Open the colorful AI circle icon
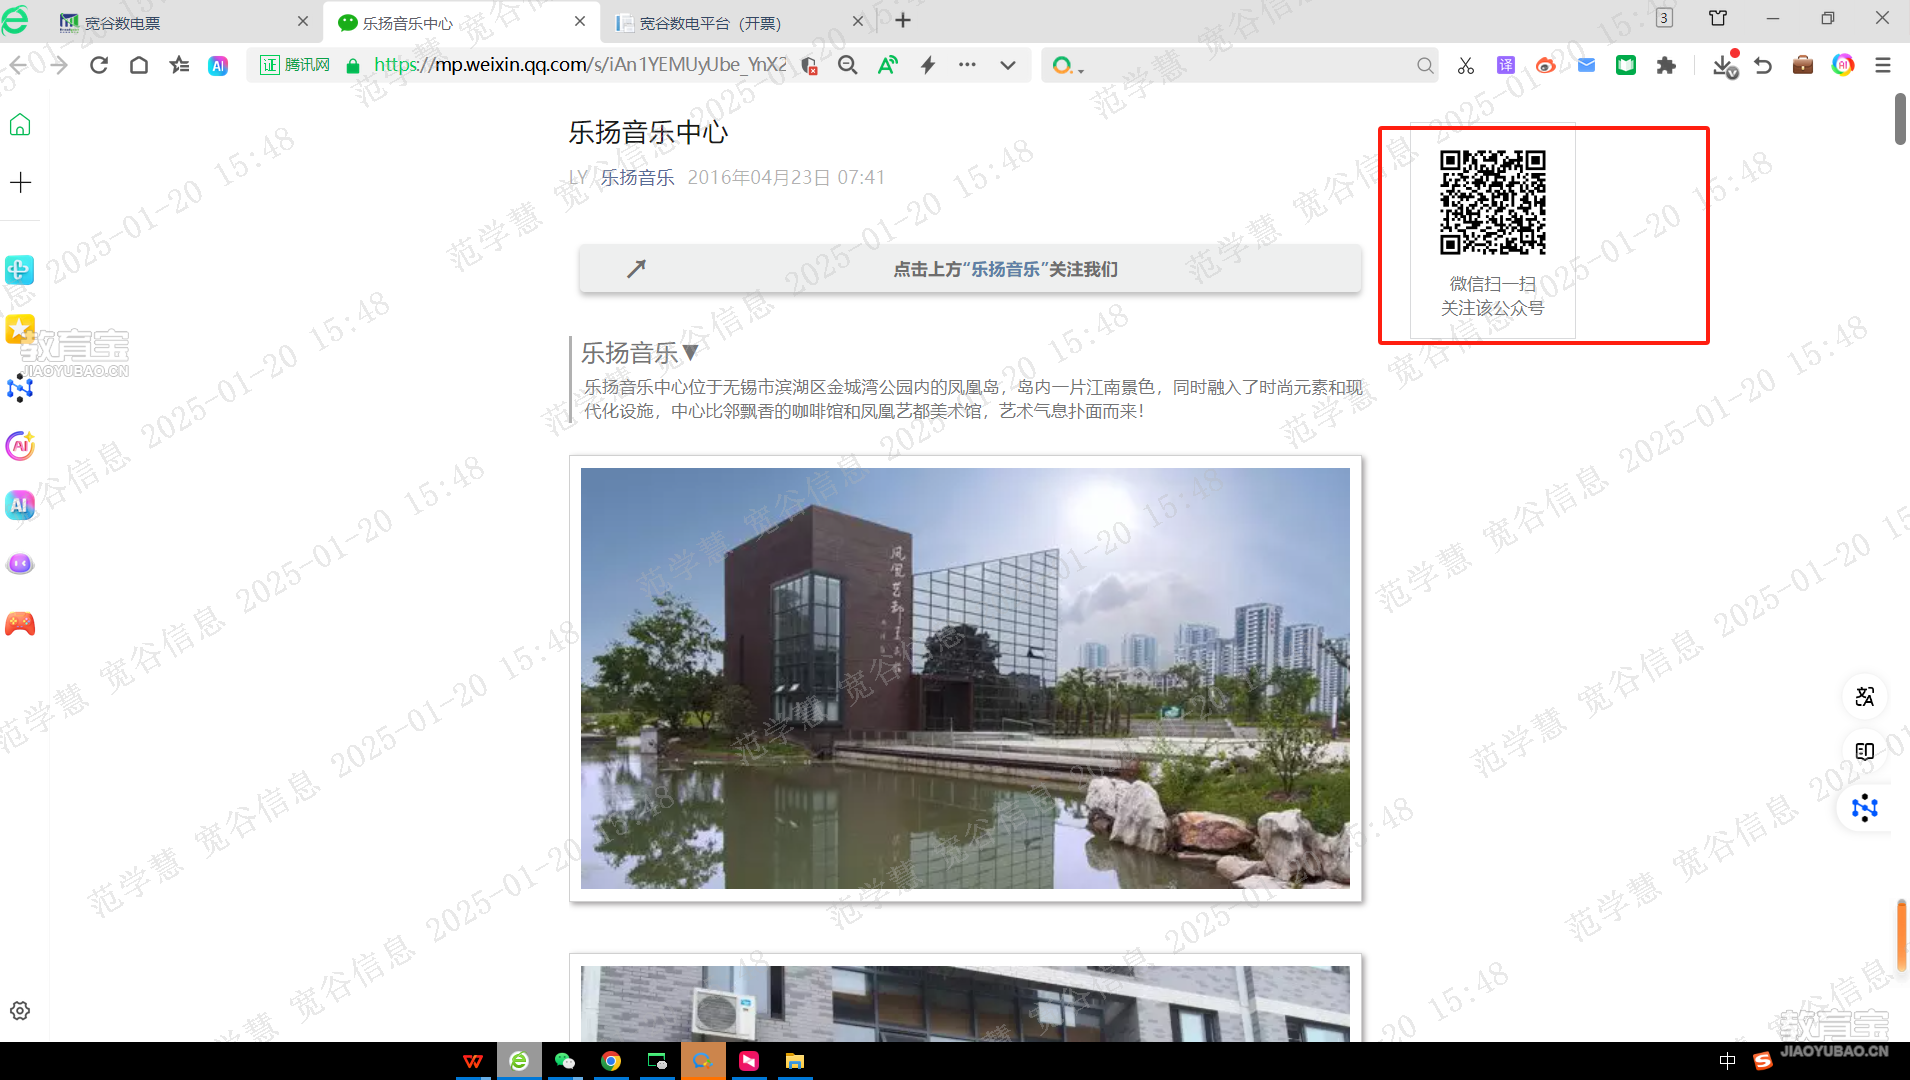1910x1080 pixels. [x=1843, y=65]
